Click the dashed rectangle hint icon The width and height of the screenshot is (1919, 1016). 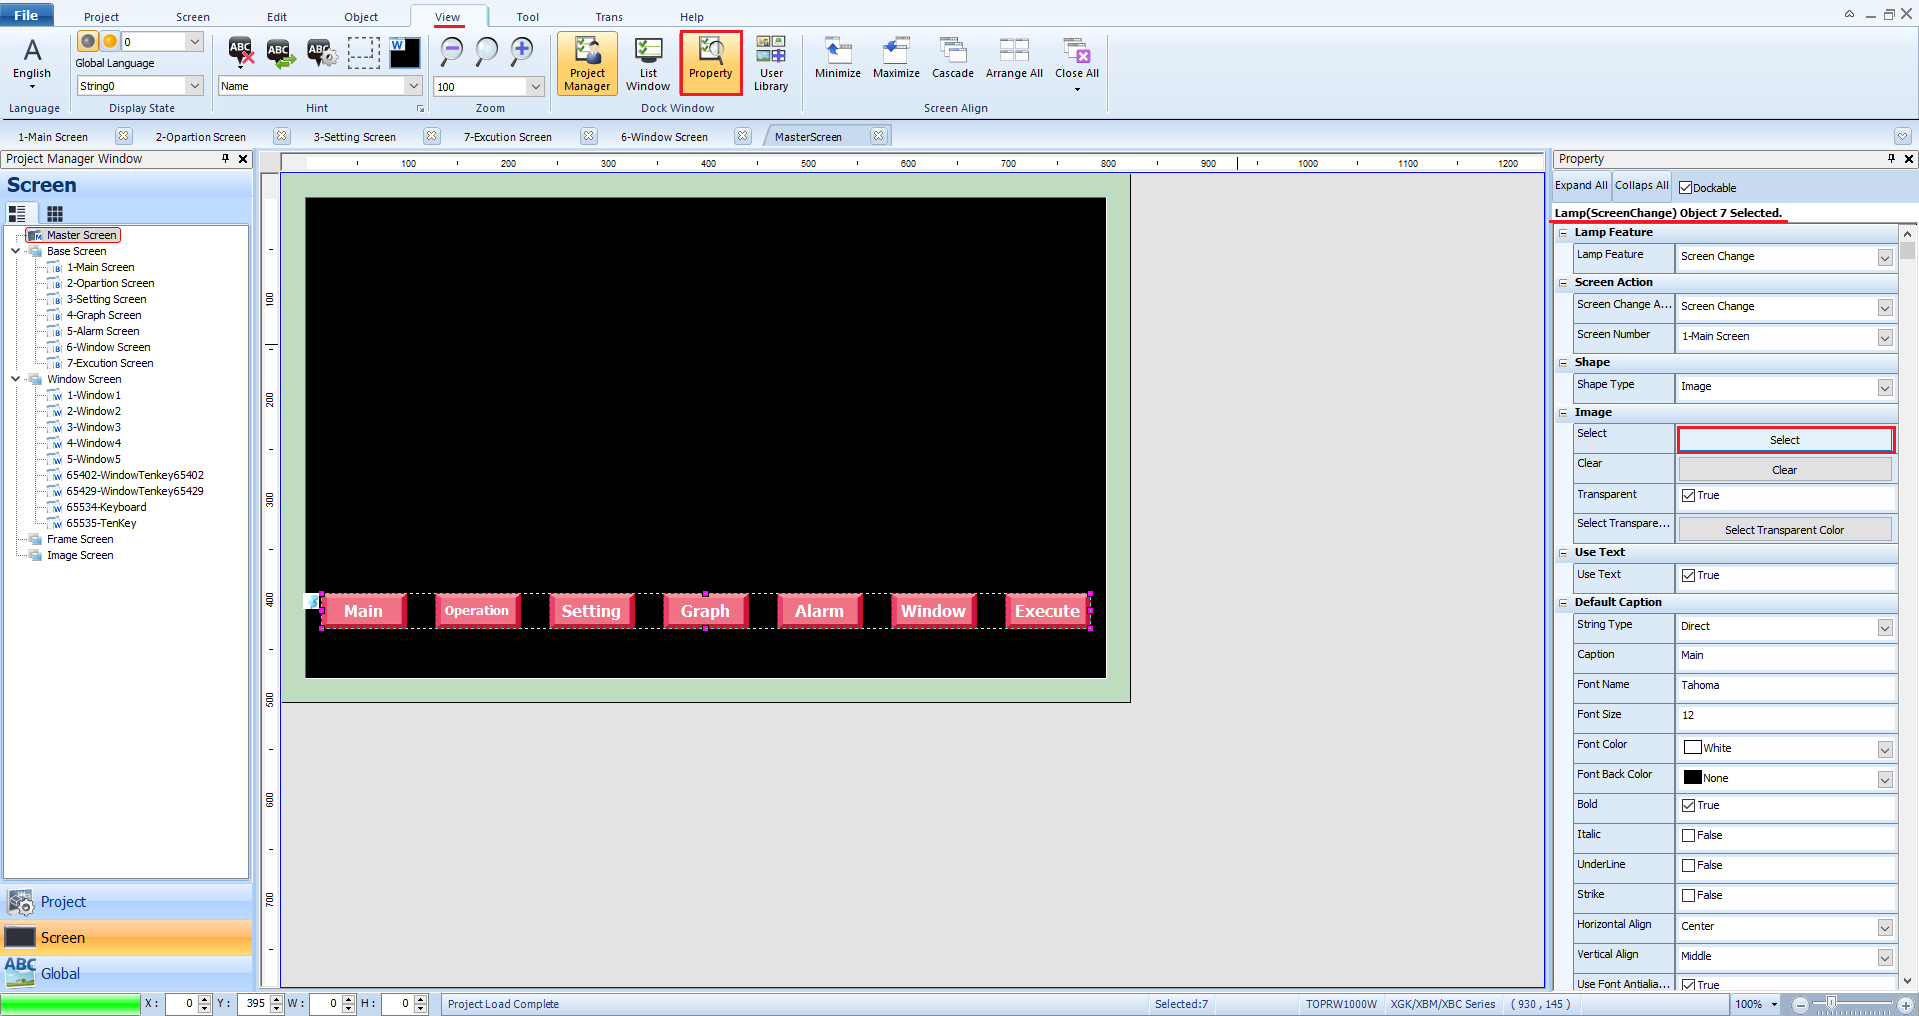click(x=363, y=52)
